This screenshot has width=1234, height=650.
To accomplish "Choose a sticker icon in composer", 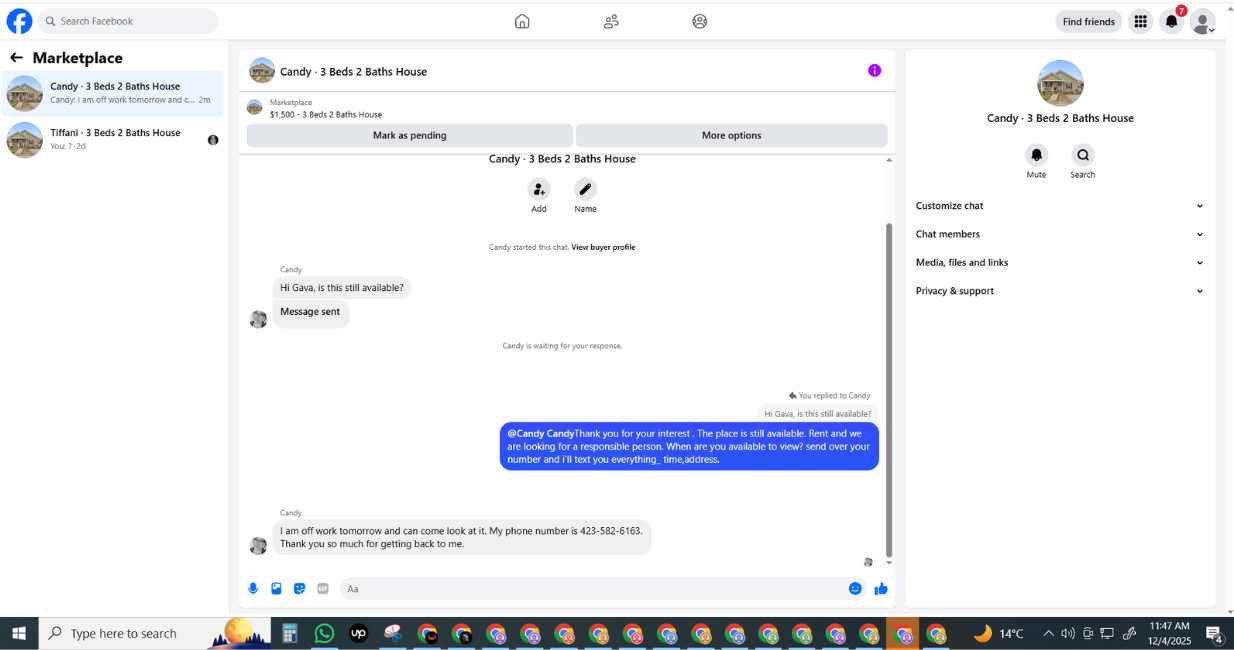I will point(299,589).
